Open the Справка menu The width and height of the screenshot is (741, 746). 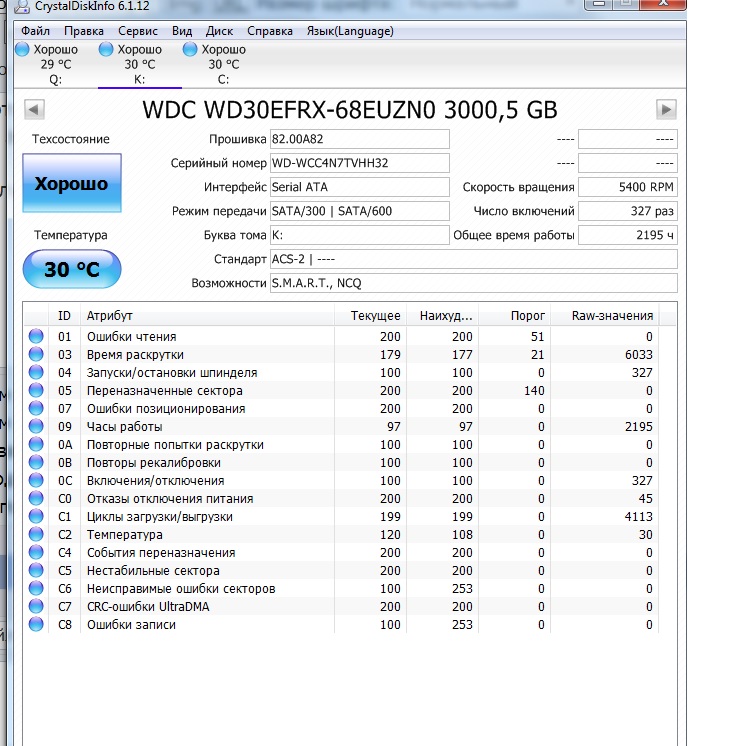coord(270,31)
